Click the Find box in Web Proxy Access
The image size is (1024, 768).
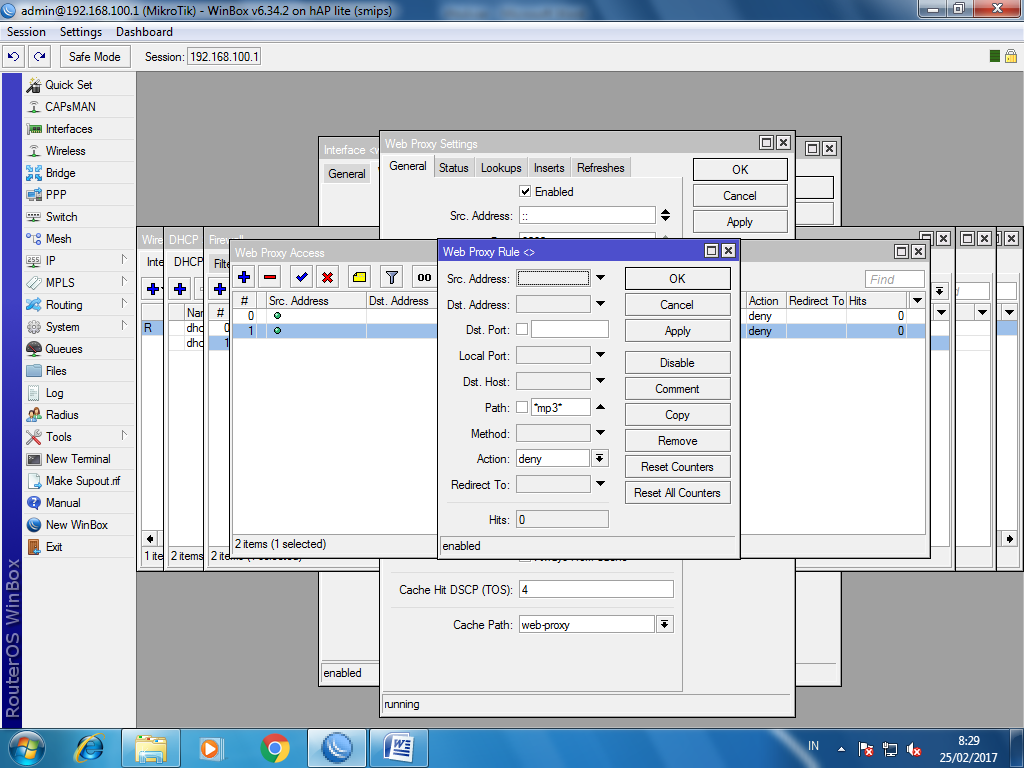(895, 280)
